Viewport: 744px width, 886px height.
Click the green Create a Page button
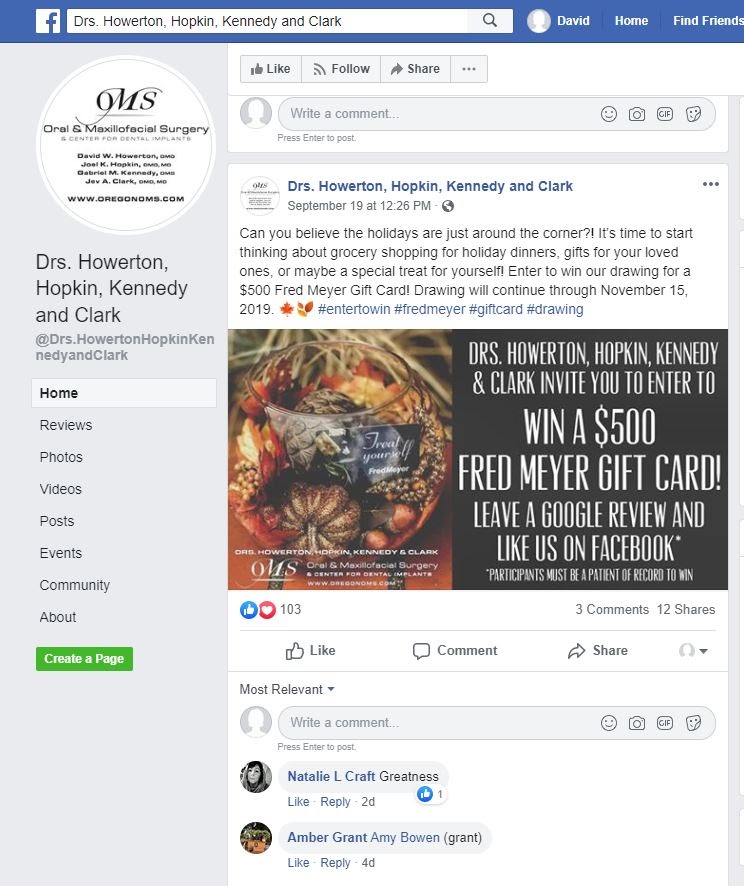84,659
